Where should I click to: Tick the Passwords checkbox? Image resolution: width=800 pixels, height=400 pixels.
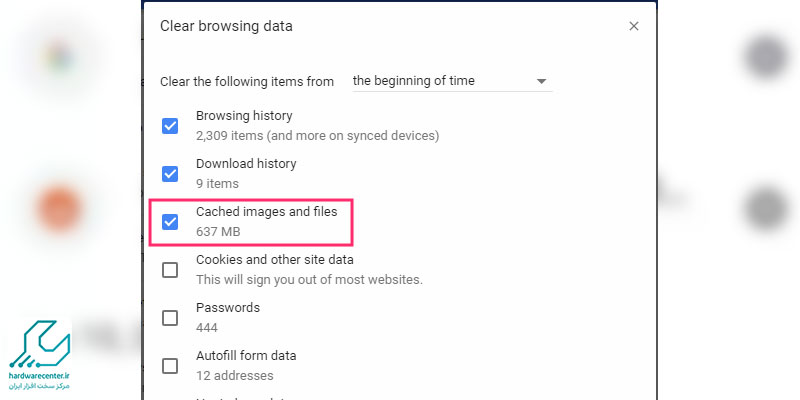[170, 318]
